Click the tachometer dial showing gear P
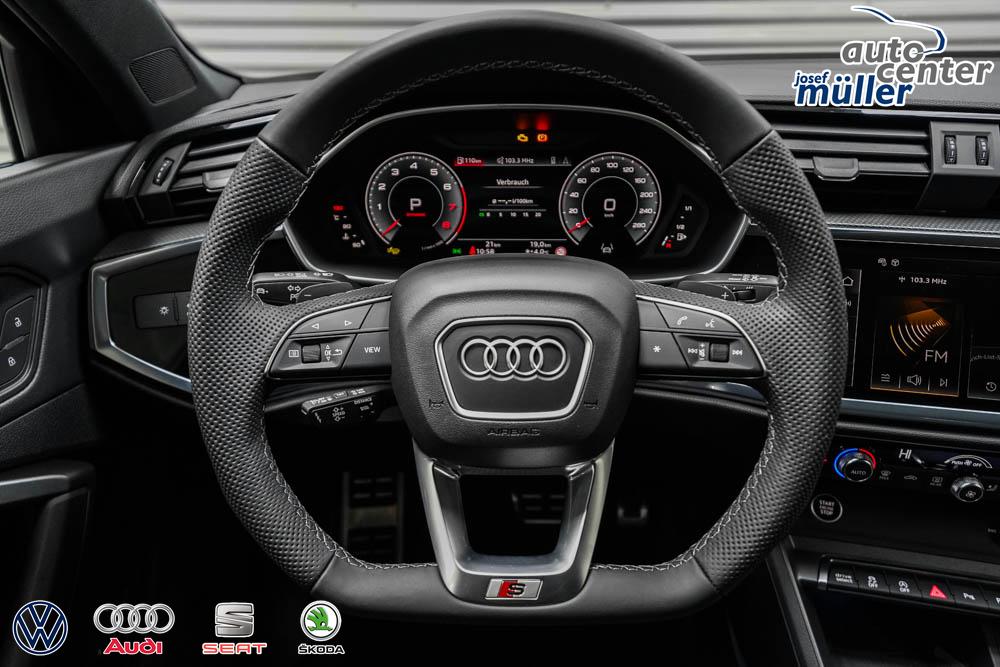Screen dimensions: 1000x667 (415, 200)
